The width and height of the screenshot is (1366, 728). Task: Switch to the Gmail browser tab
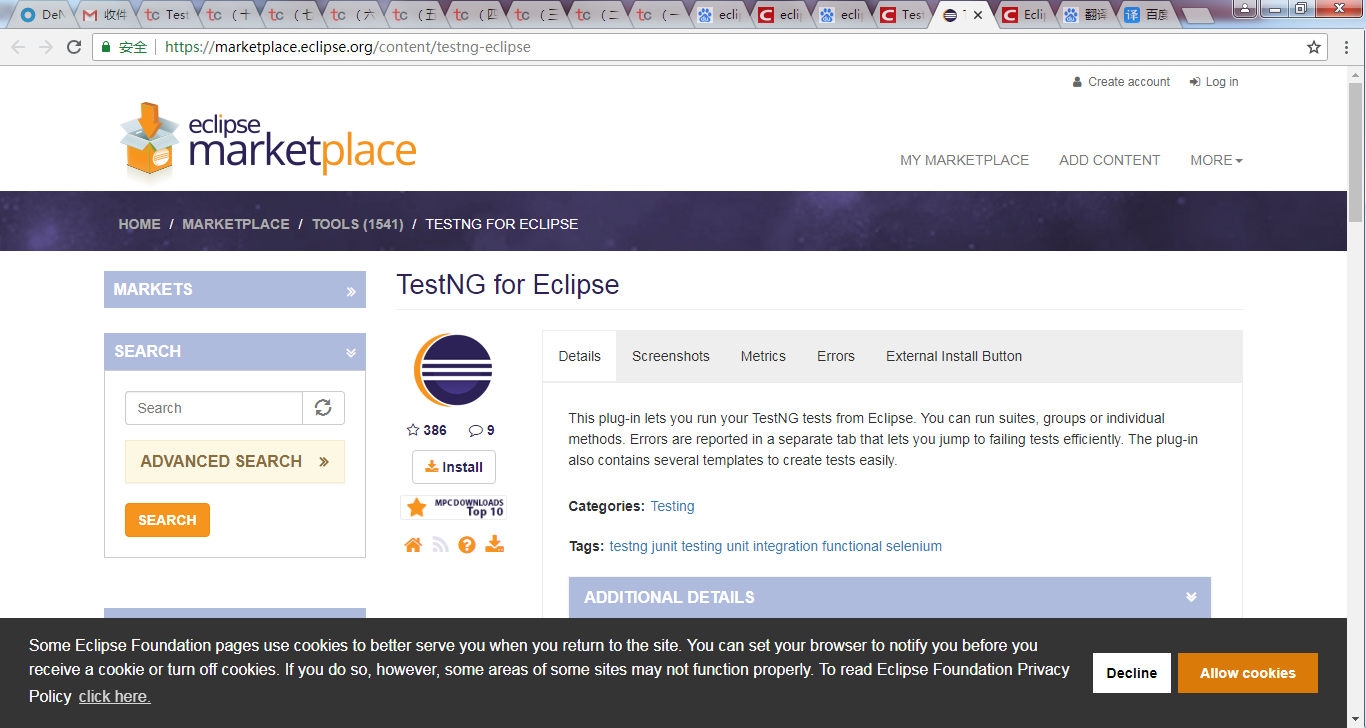coord(105,15)
